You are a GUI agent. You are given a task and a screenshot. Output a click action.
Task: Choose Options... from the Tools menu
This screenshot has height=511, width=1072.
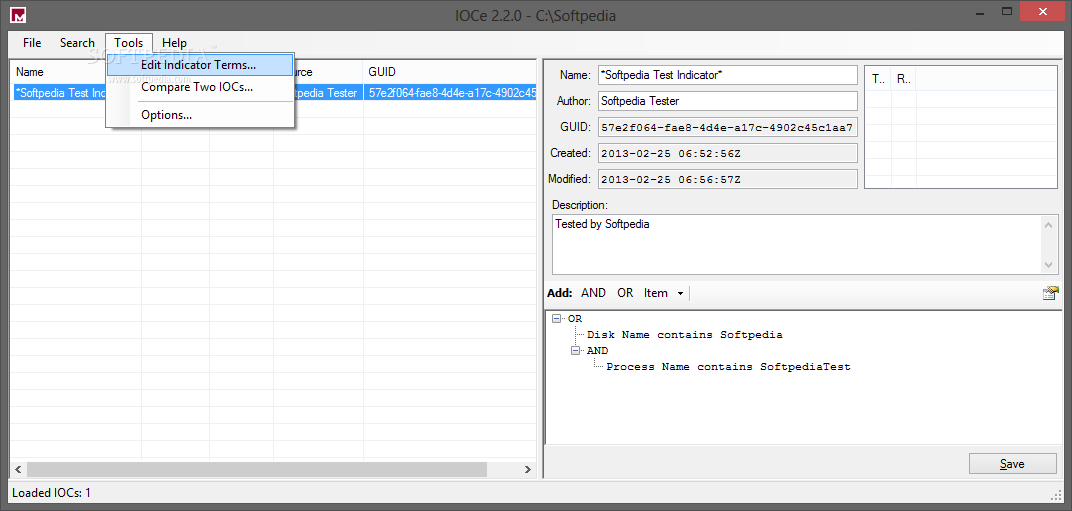click(x=199, y=115)
